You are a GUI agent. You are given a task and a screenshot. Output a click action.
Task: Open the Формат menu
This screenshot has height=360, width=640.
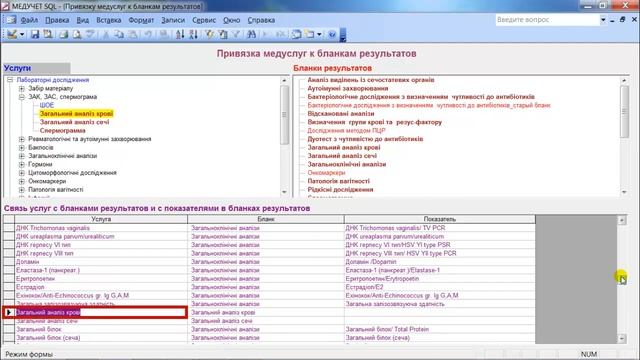[141, 20]
